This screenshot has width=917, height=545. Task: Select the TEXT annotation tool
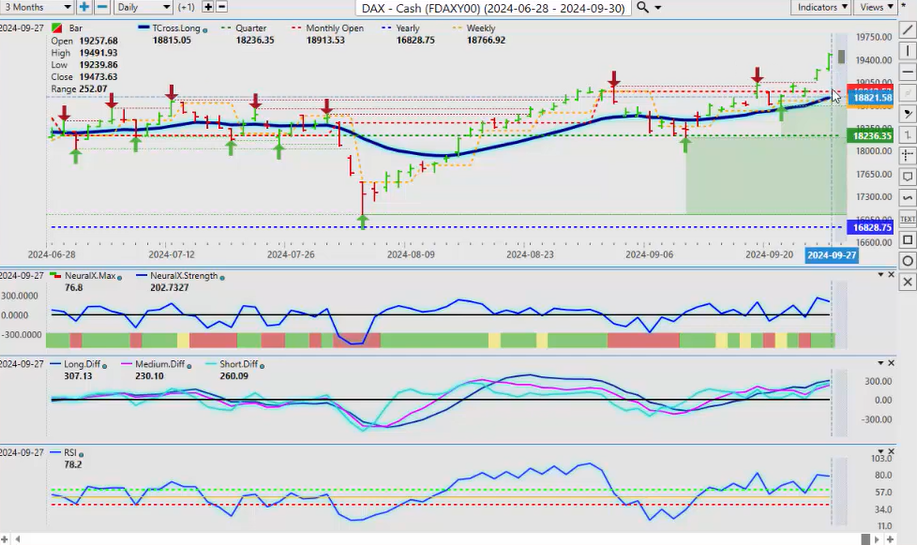coord(908,219)
